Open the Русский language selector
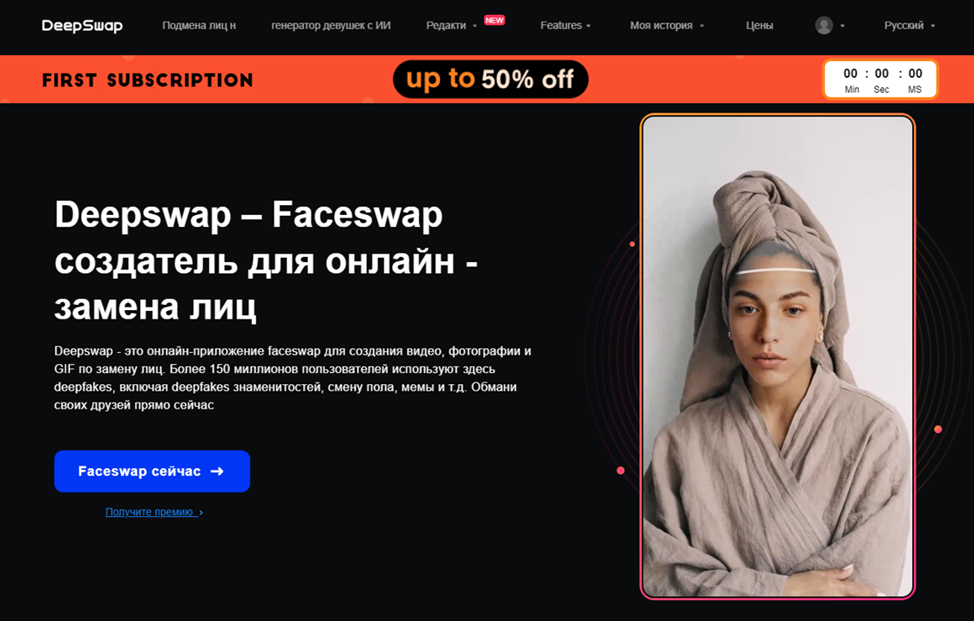 909,25
